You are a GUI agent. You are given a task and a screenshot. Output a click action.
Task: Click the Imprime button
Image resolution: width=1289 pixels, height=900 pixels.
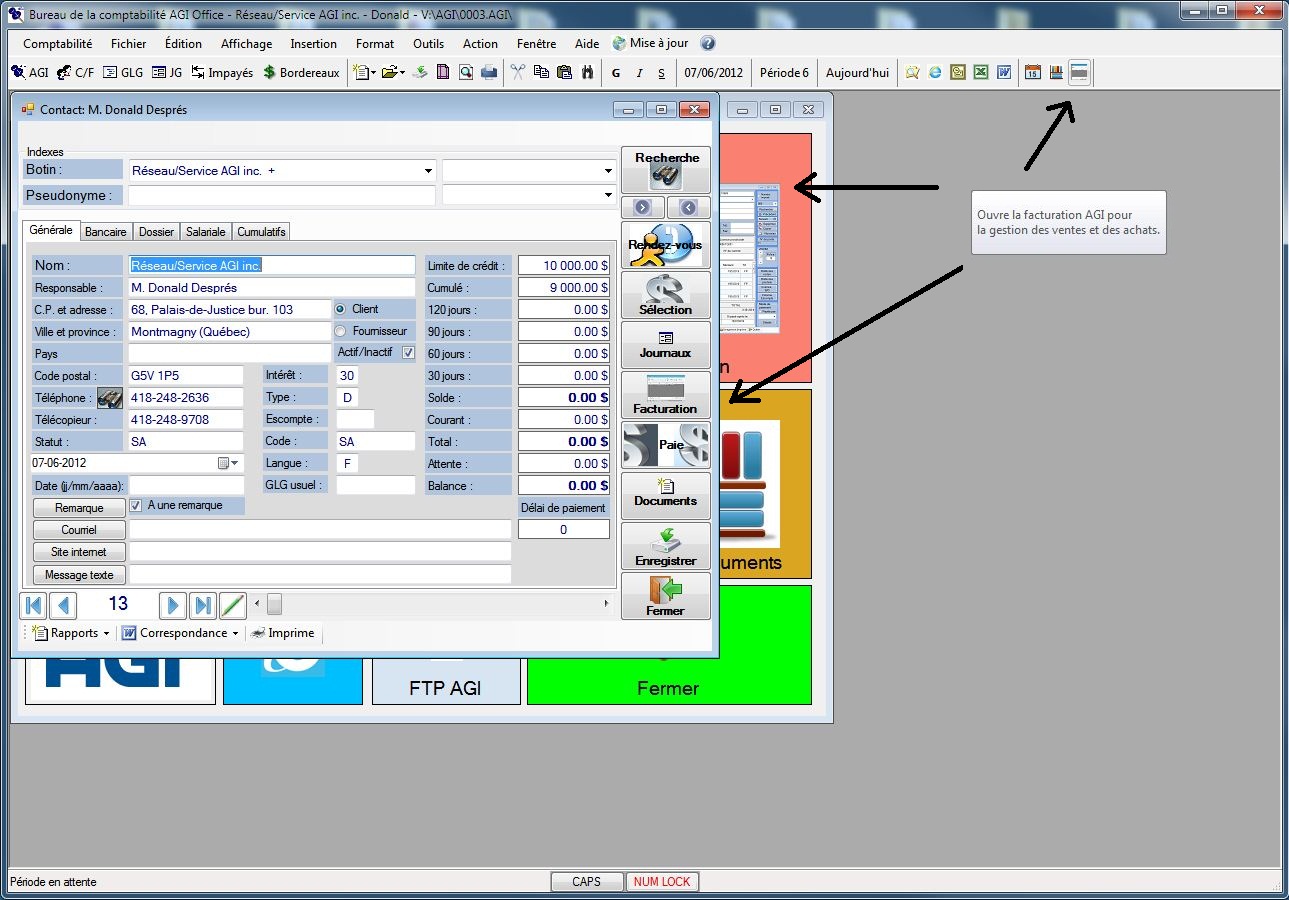[282, 633]
